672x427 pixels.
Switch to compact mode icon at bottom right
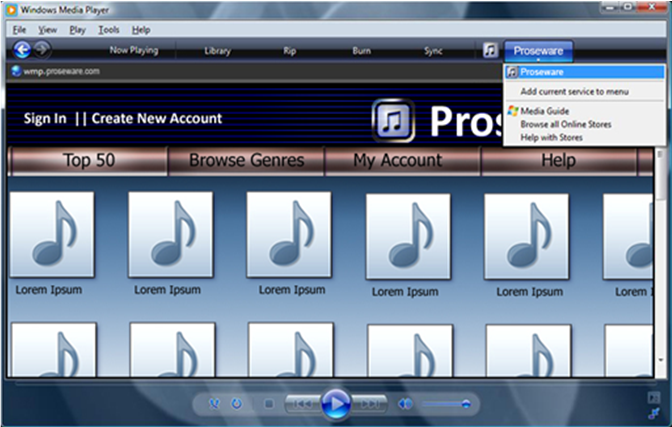(654, 413)
